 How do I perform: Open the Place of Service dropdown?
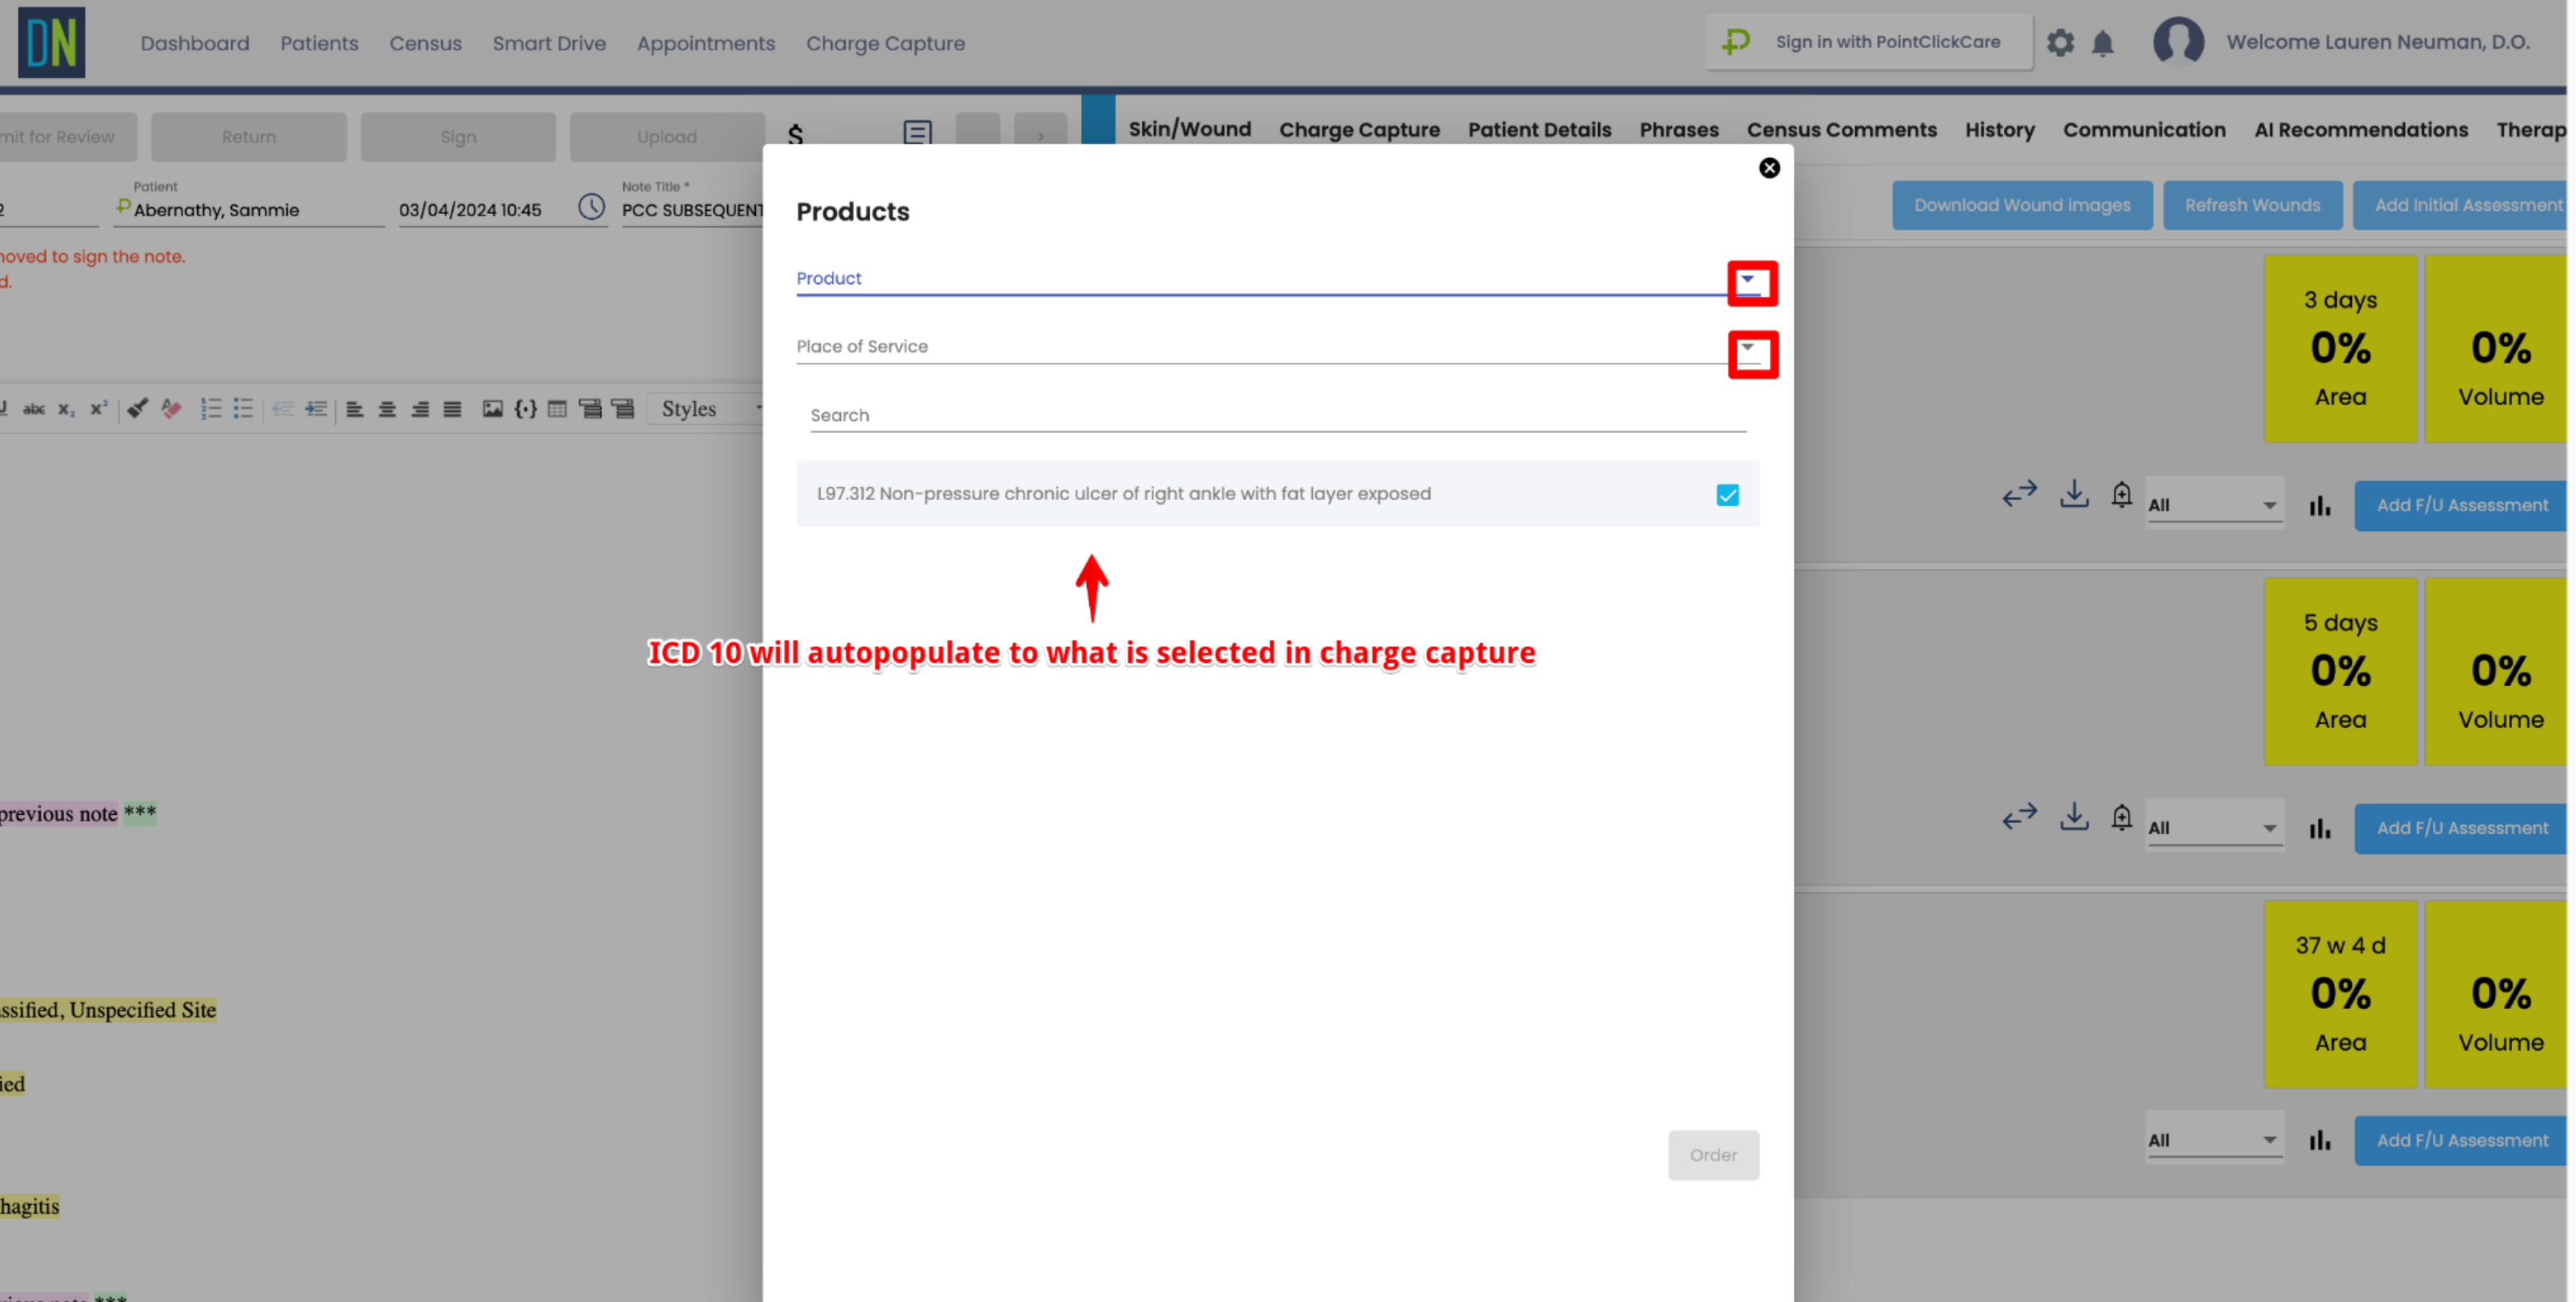[1747, 348]
